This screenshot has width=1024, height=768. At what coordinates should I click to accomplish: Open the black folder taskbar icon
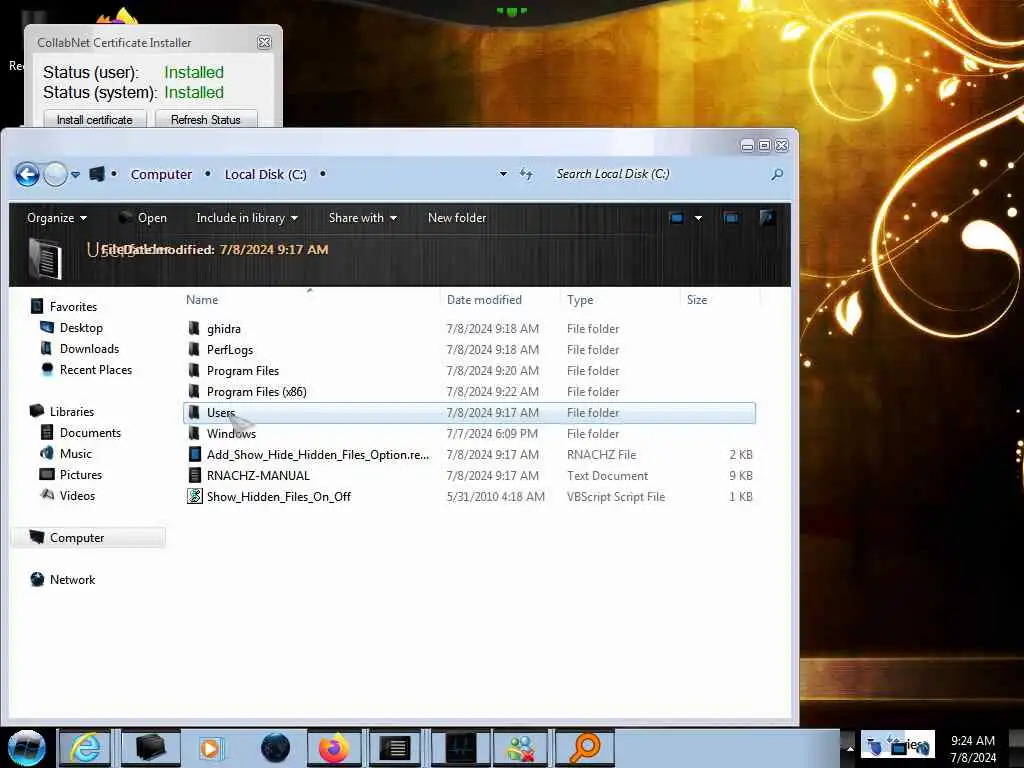150,748
